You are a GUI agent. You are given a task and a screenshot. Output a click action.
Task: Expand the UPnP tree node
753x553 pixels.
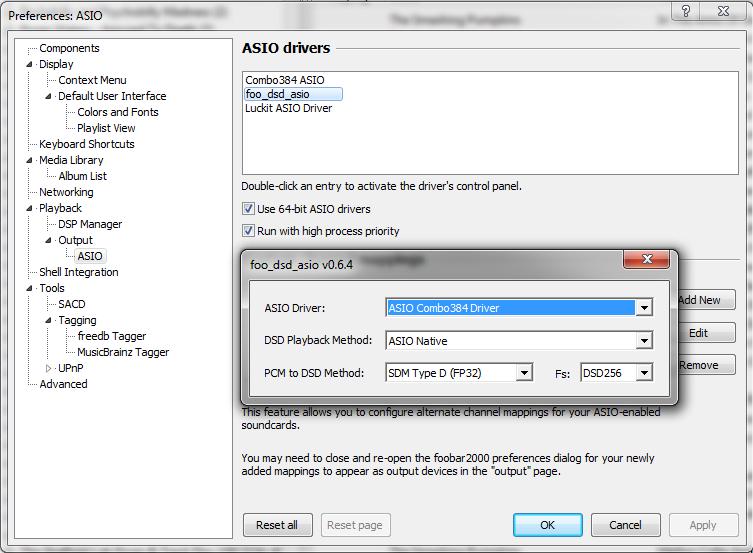coord(48,368)
